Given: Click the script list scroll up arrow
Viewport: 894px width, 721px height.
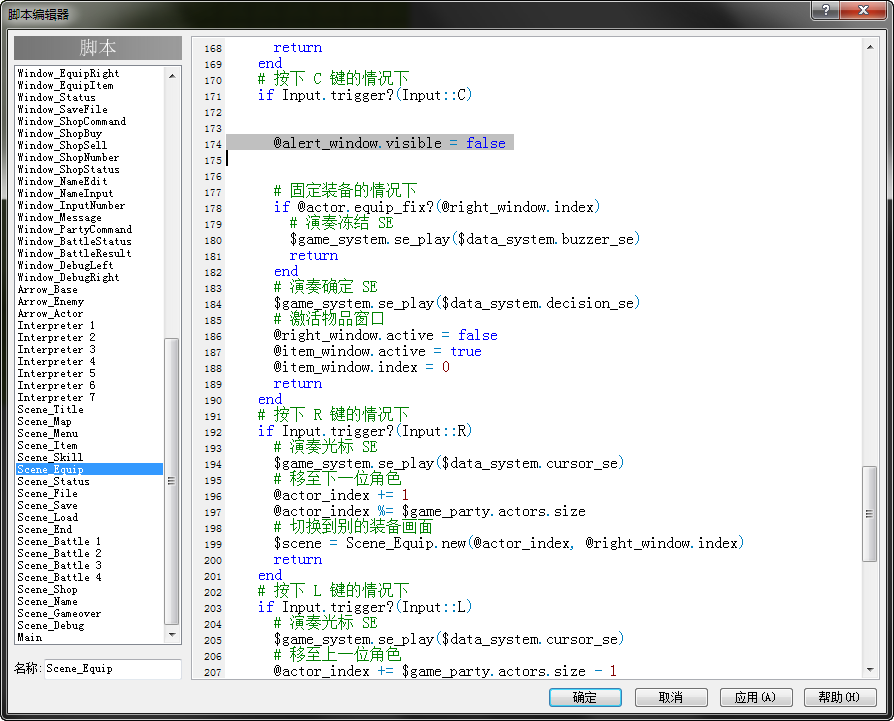Looking at the screenshot, I should (172, 76).
